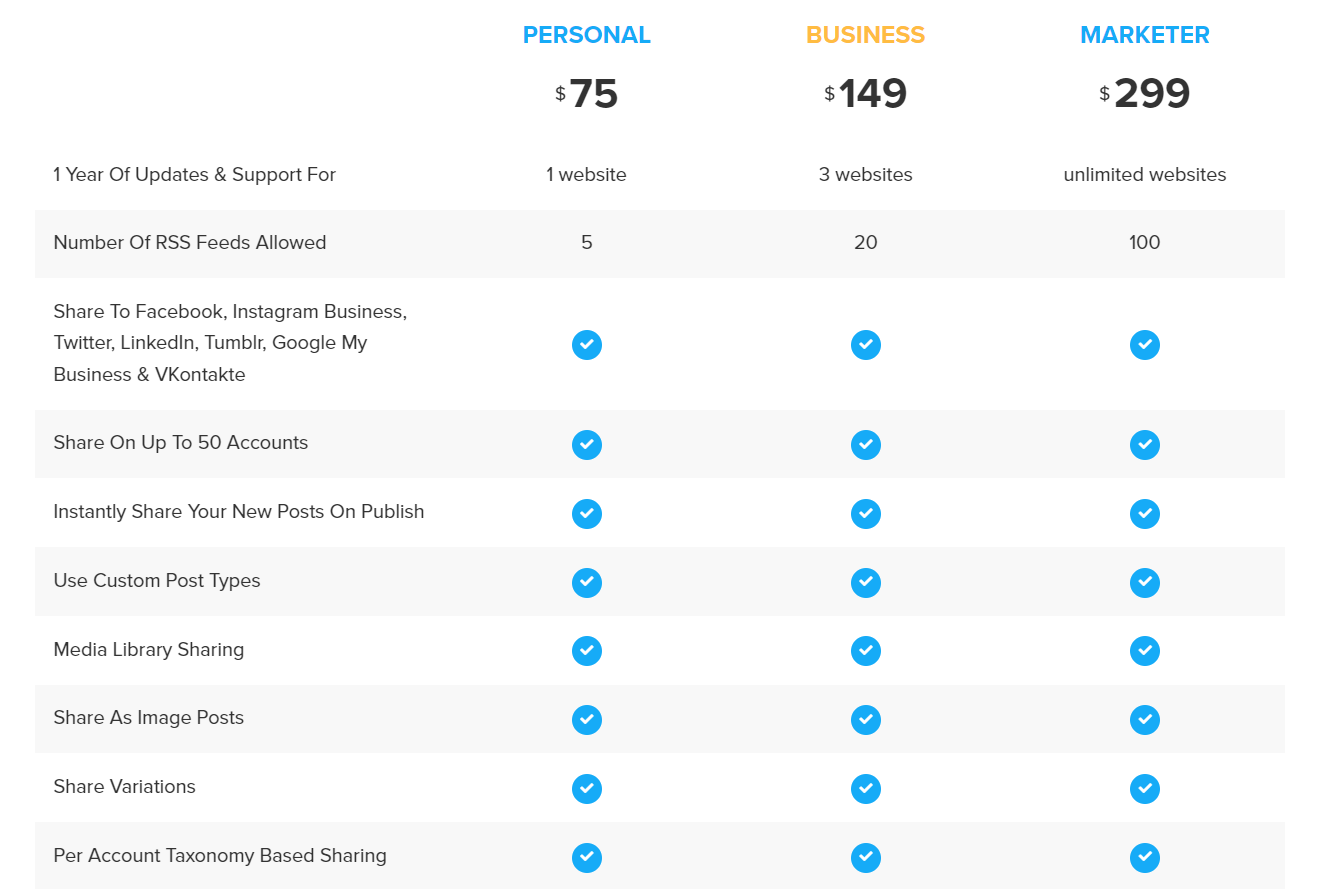This screenshot has width=1318, height=889.
Task: Click Personal checkmark for Per Account Taxonomy Sharing
Action: tap(587, 858)
